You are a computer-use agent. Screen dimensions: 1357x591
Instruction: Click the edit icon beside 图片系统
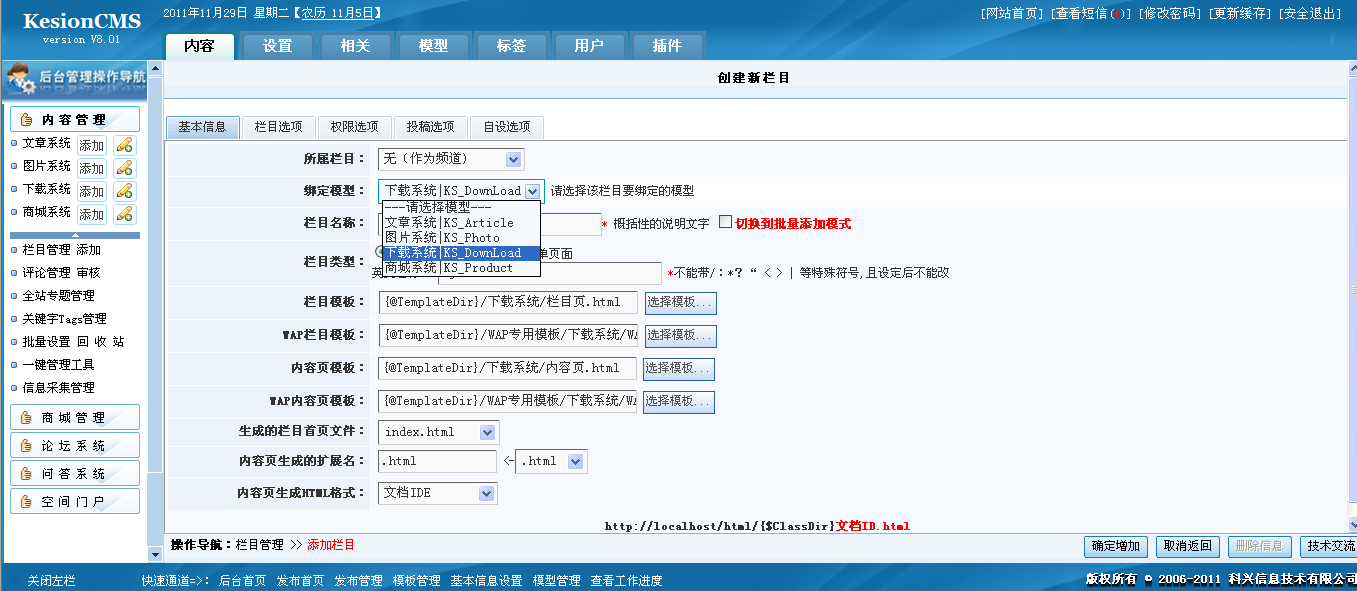click(x=124, y=168)
